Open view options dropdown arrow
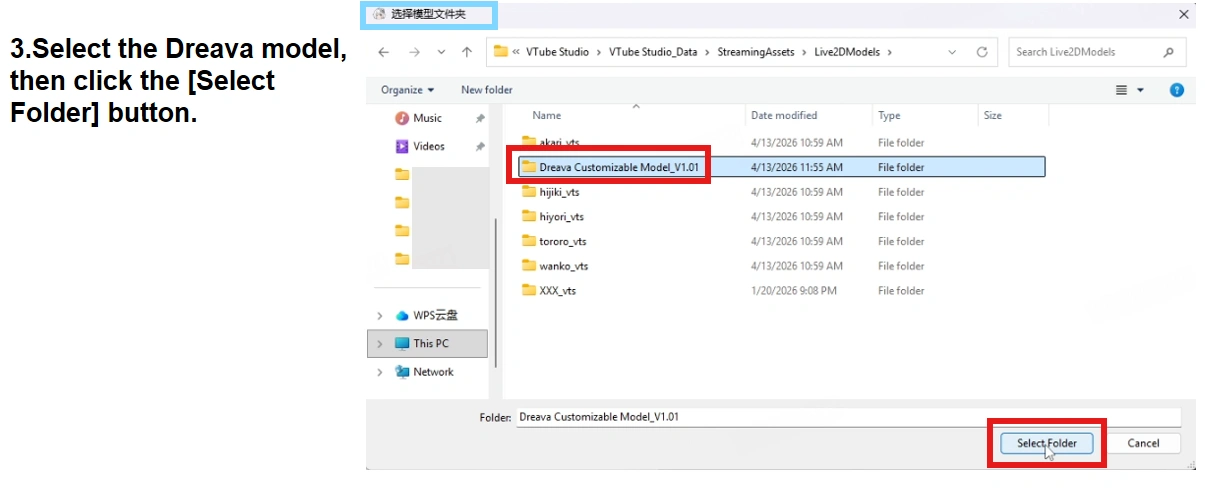 pyautogui.click(x=1139, y=90)
